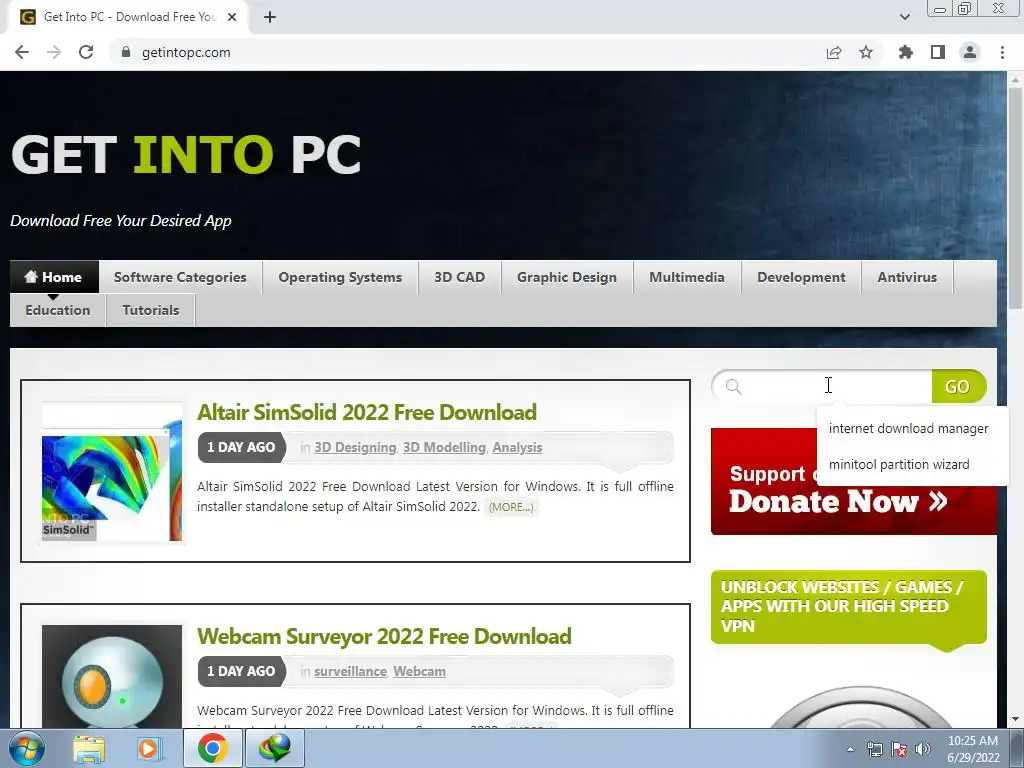The height and width of the screenshot is (768, 1024).
Task: Open the Multimedia menu item
Action: [687, 277]
